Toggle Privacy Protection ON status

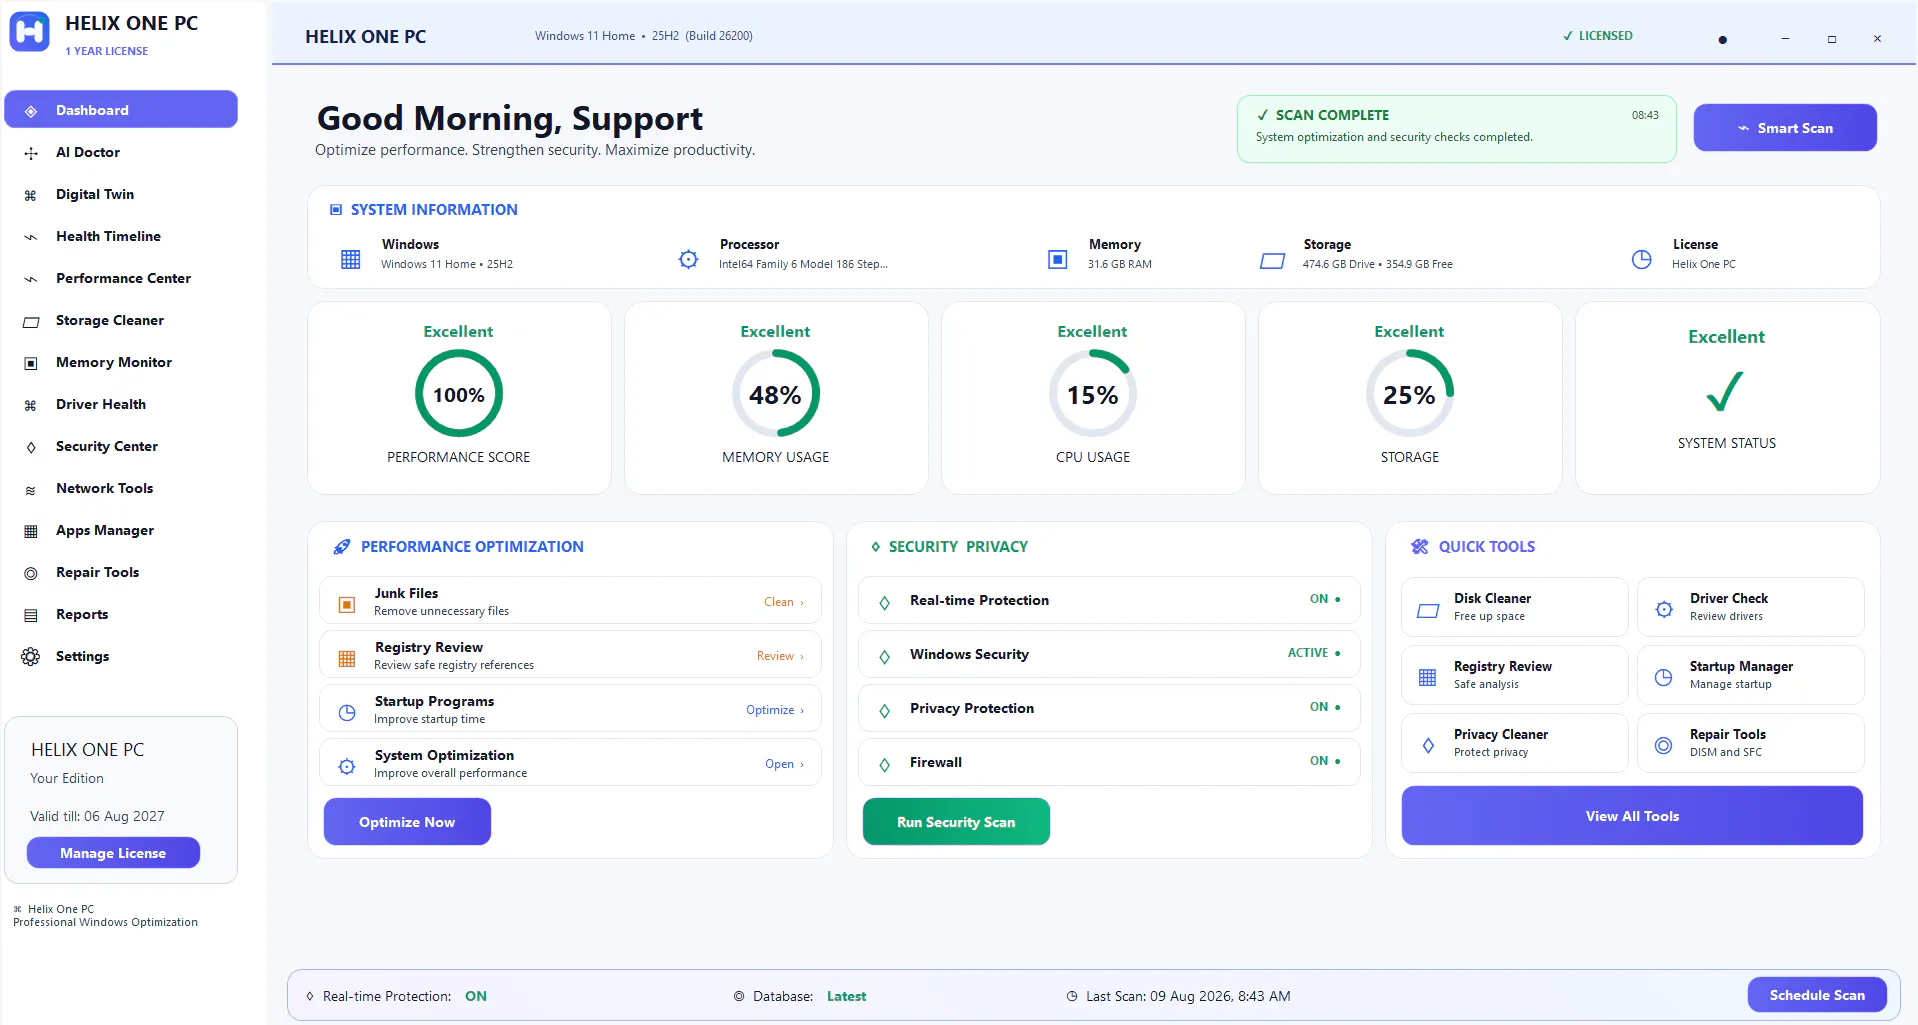1325,707
